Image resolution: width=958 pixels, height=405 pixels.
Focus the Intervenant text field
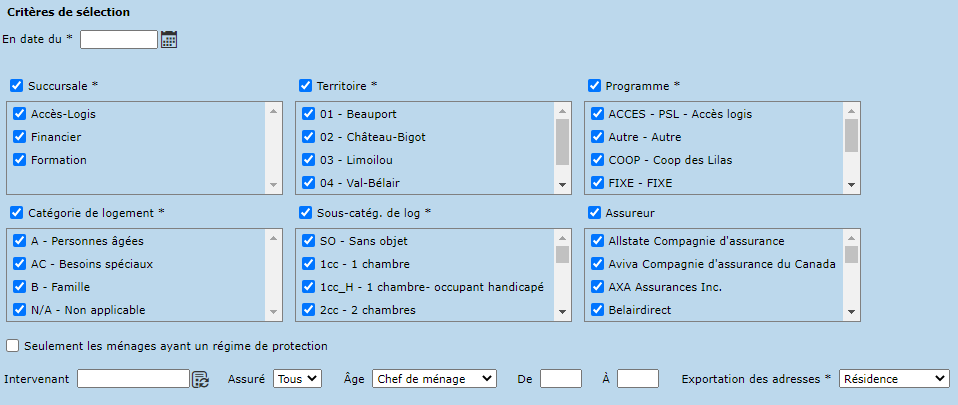[133, 378]
